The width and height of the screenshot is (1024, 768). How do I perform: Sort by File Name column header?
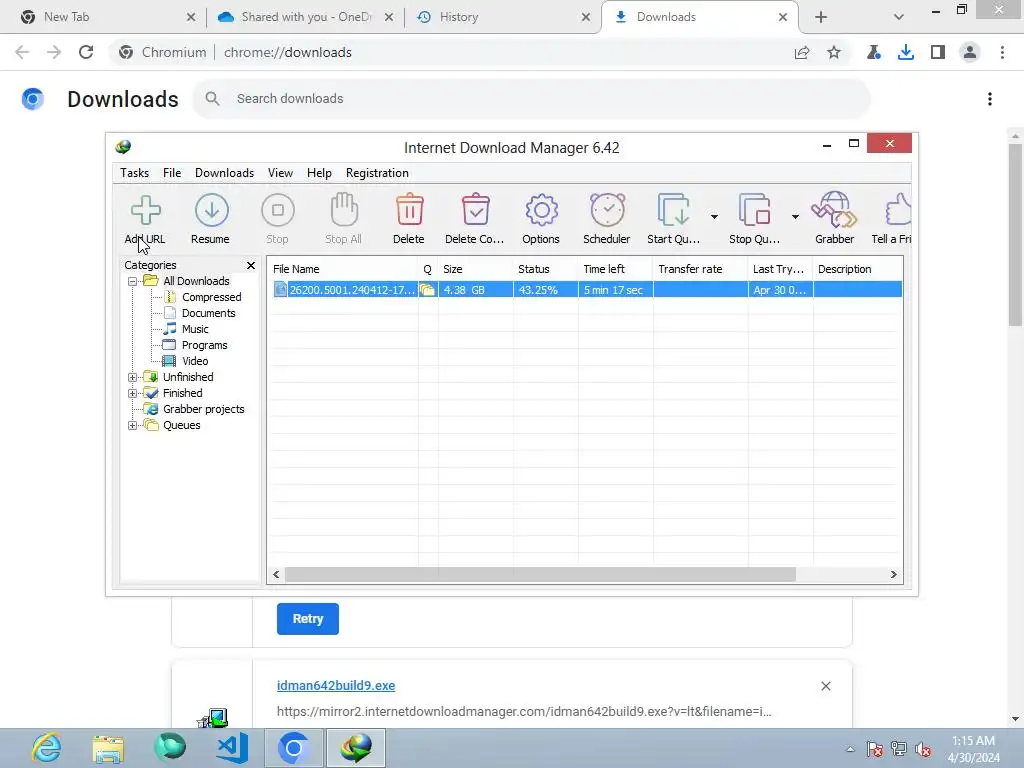click(343, 269)
